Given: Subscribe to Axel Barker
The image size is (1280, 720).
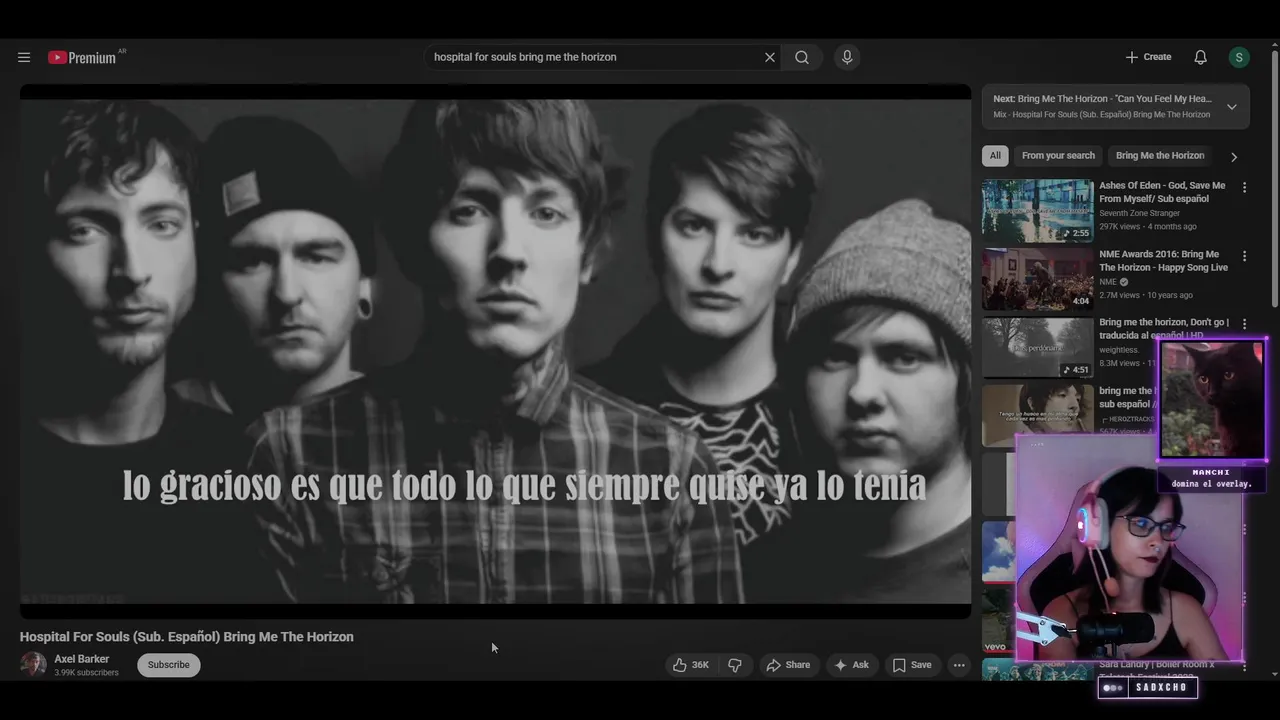Looking at the screenshot, I should click(x=169, y=665).
